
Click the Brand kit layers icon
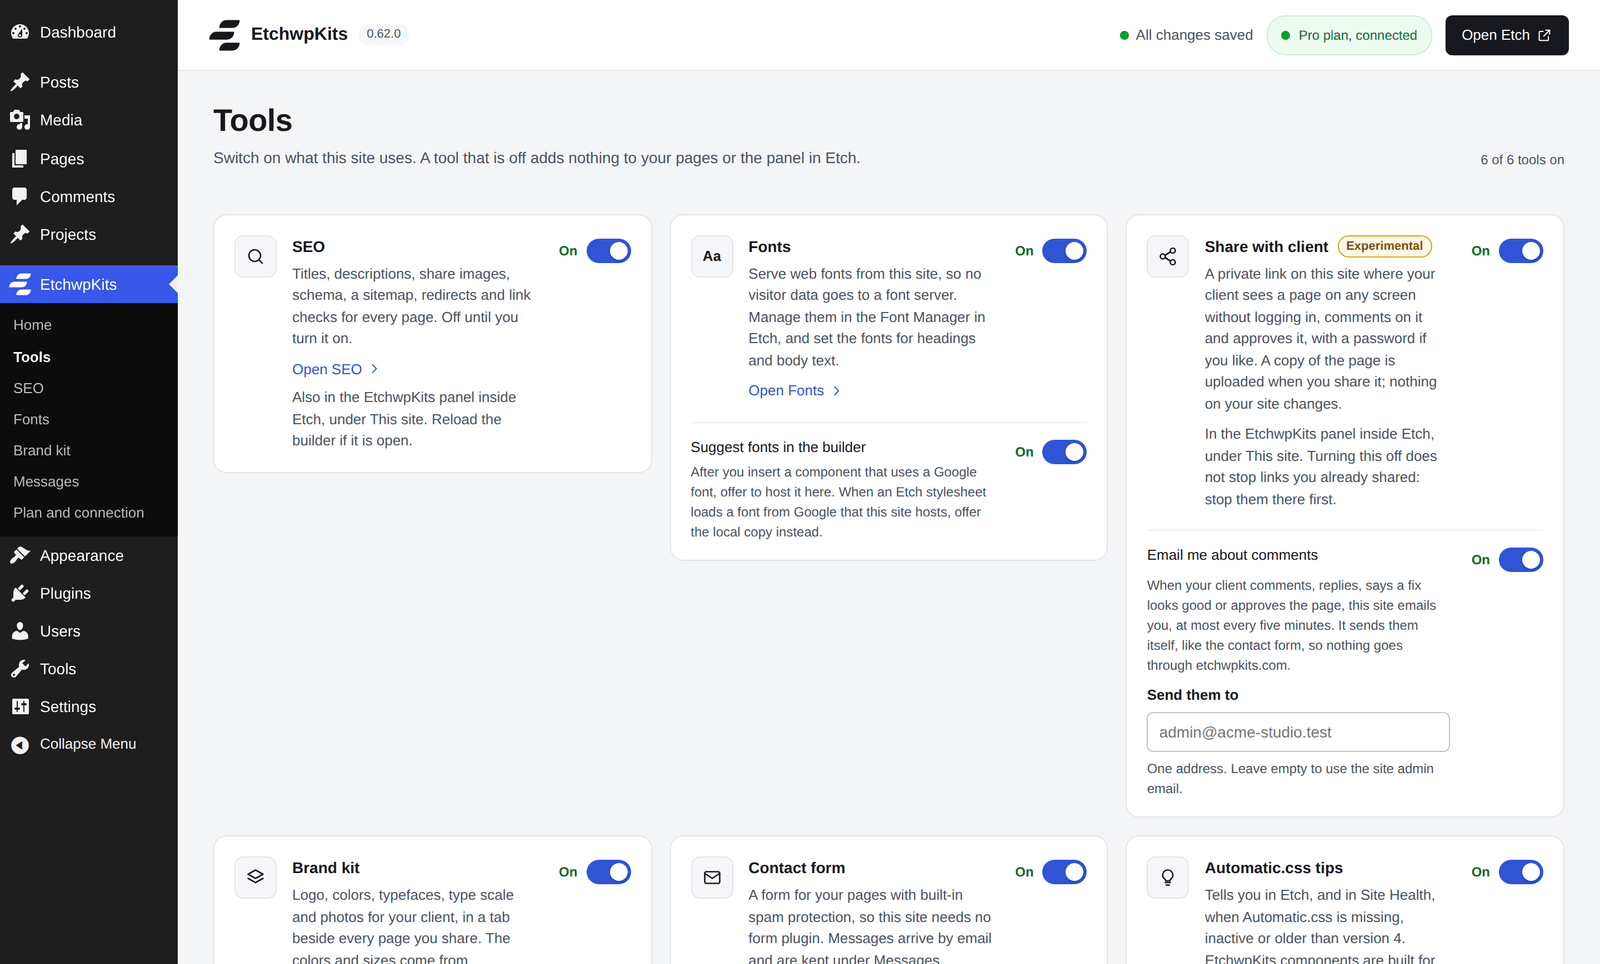click(256, 877)
